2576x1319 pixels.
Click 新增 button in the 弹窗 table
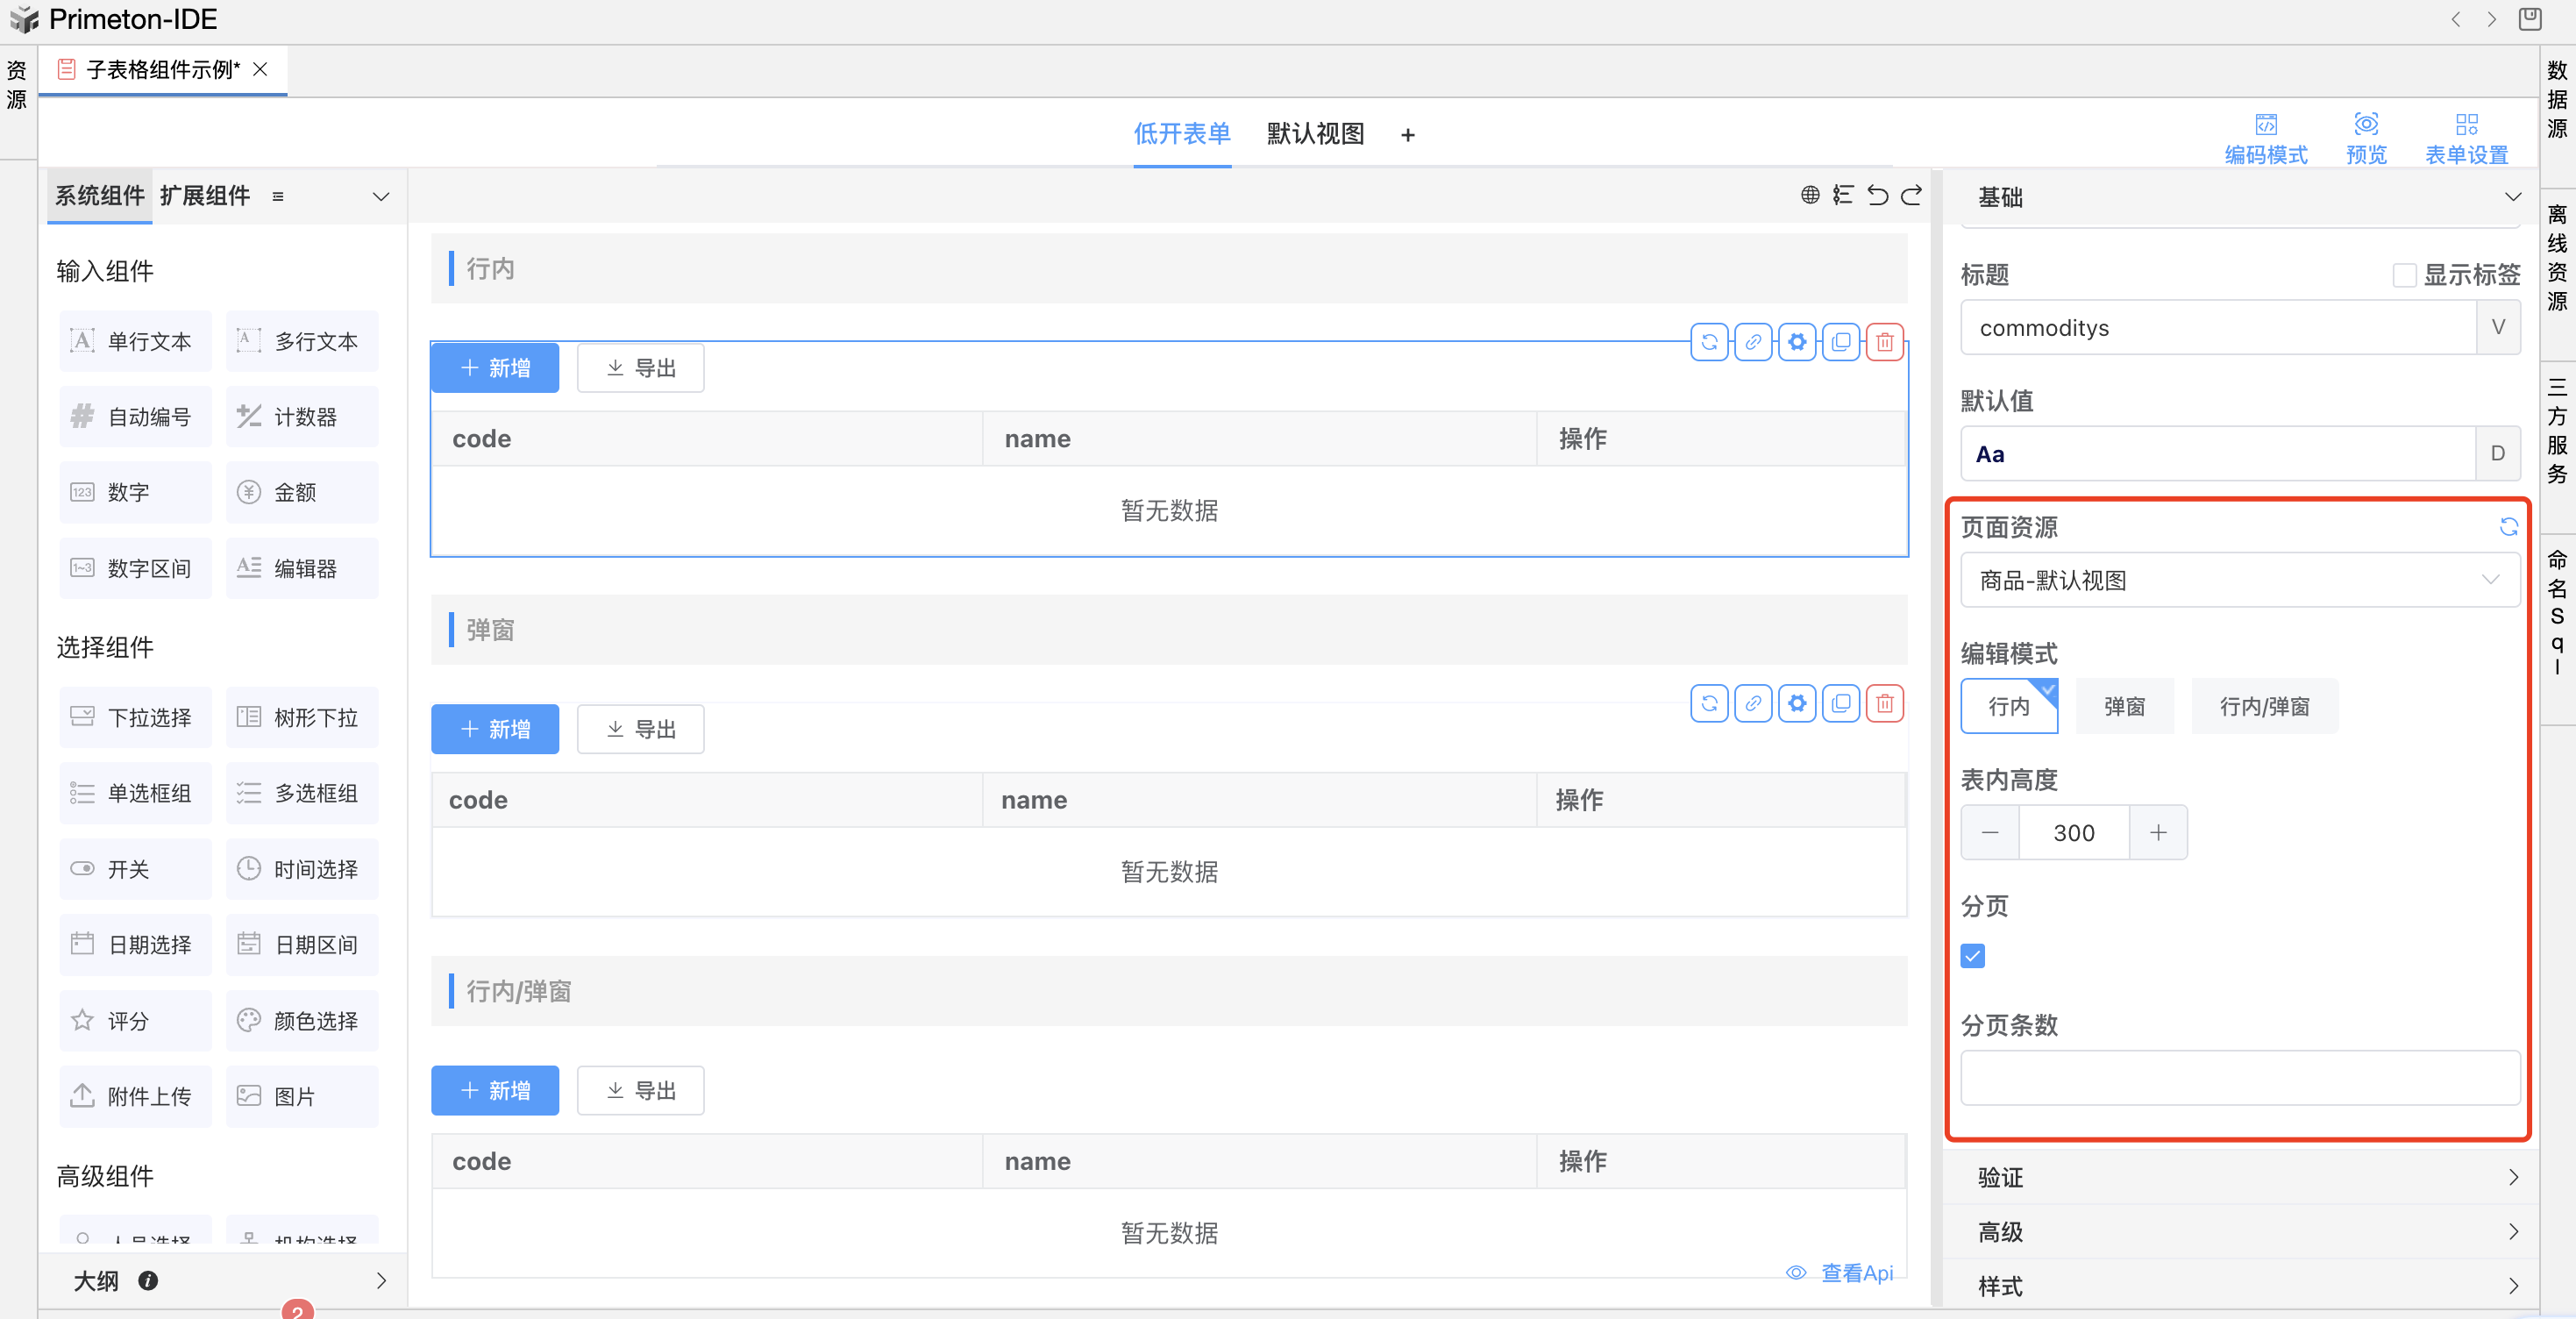click(x=494, y=729)
